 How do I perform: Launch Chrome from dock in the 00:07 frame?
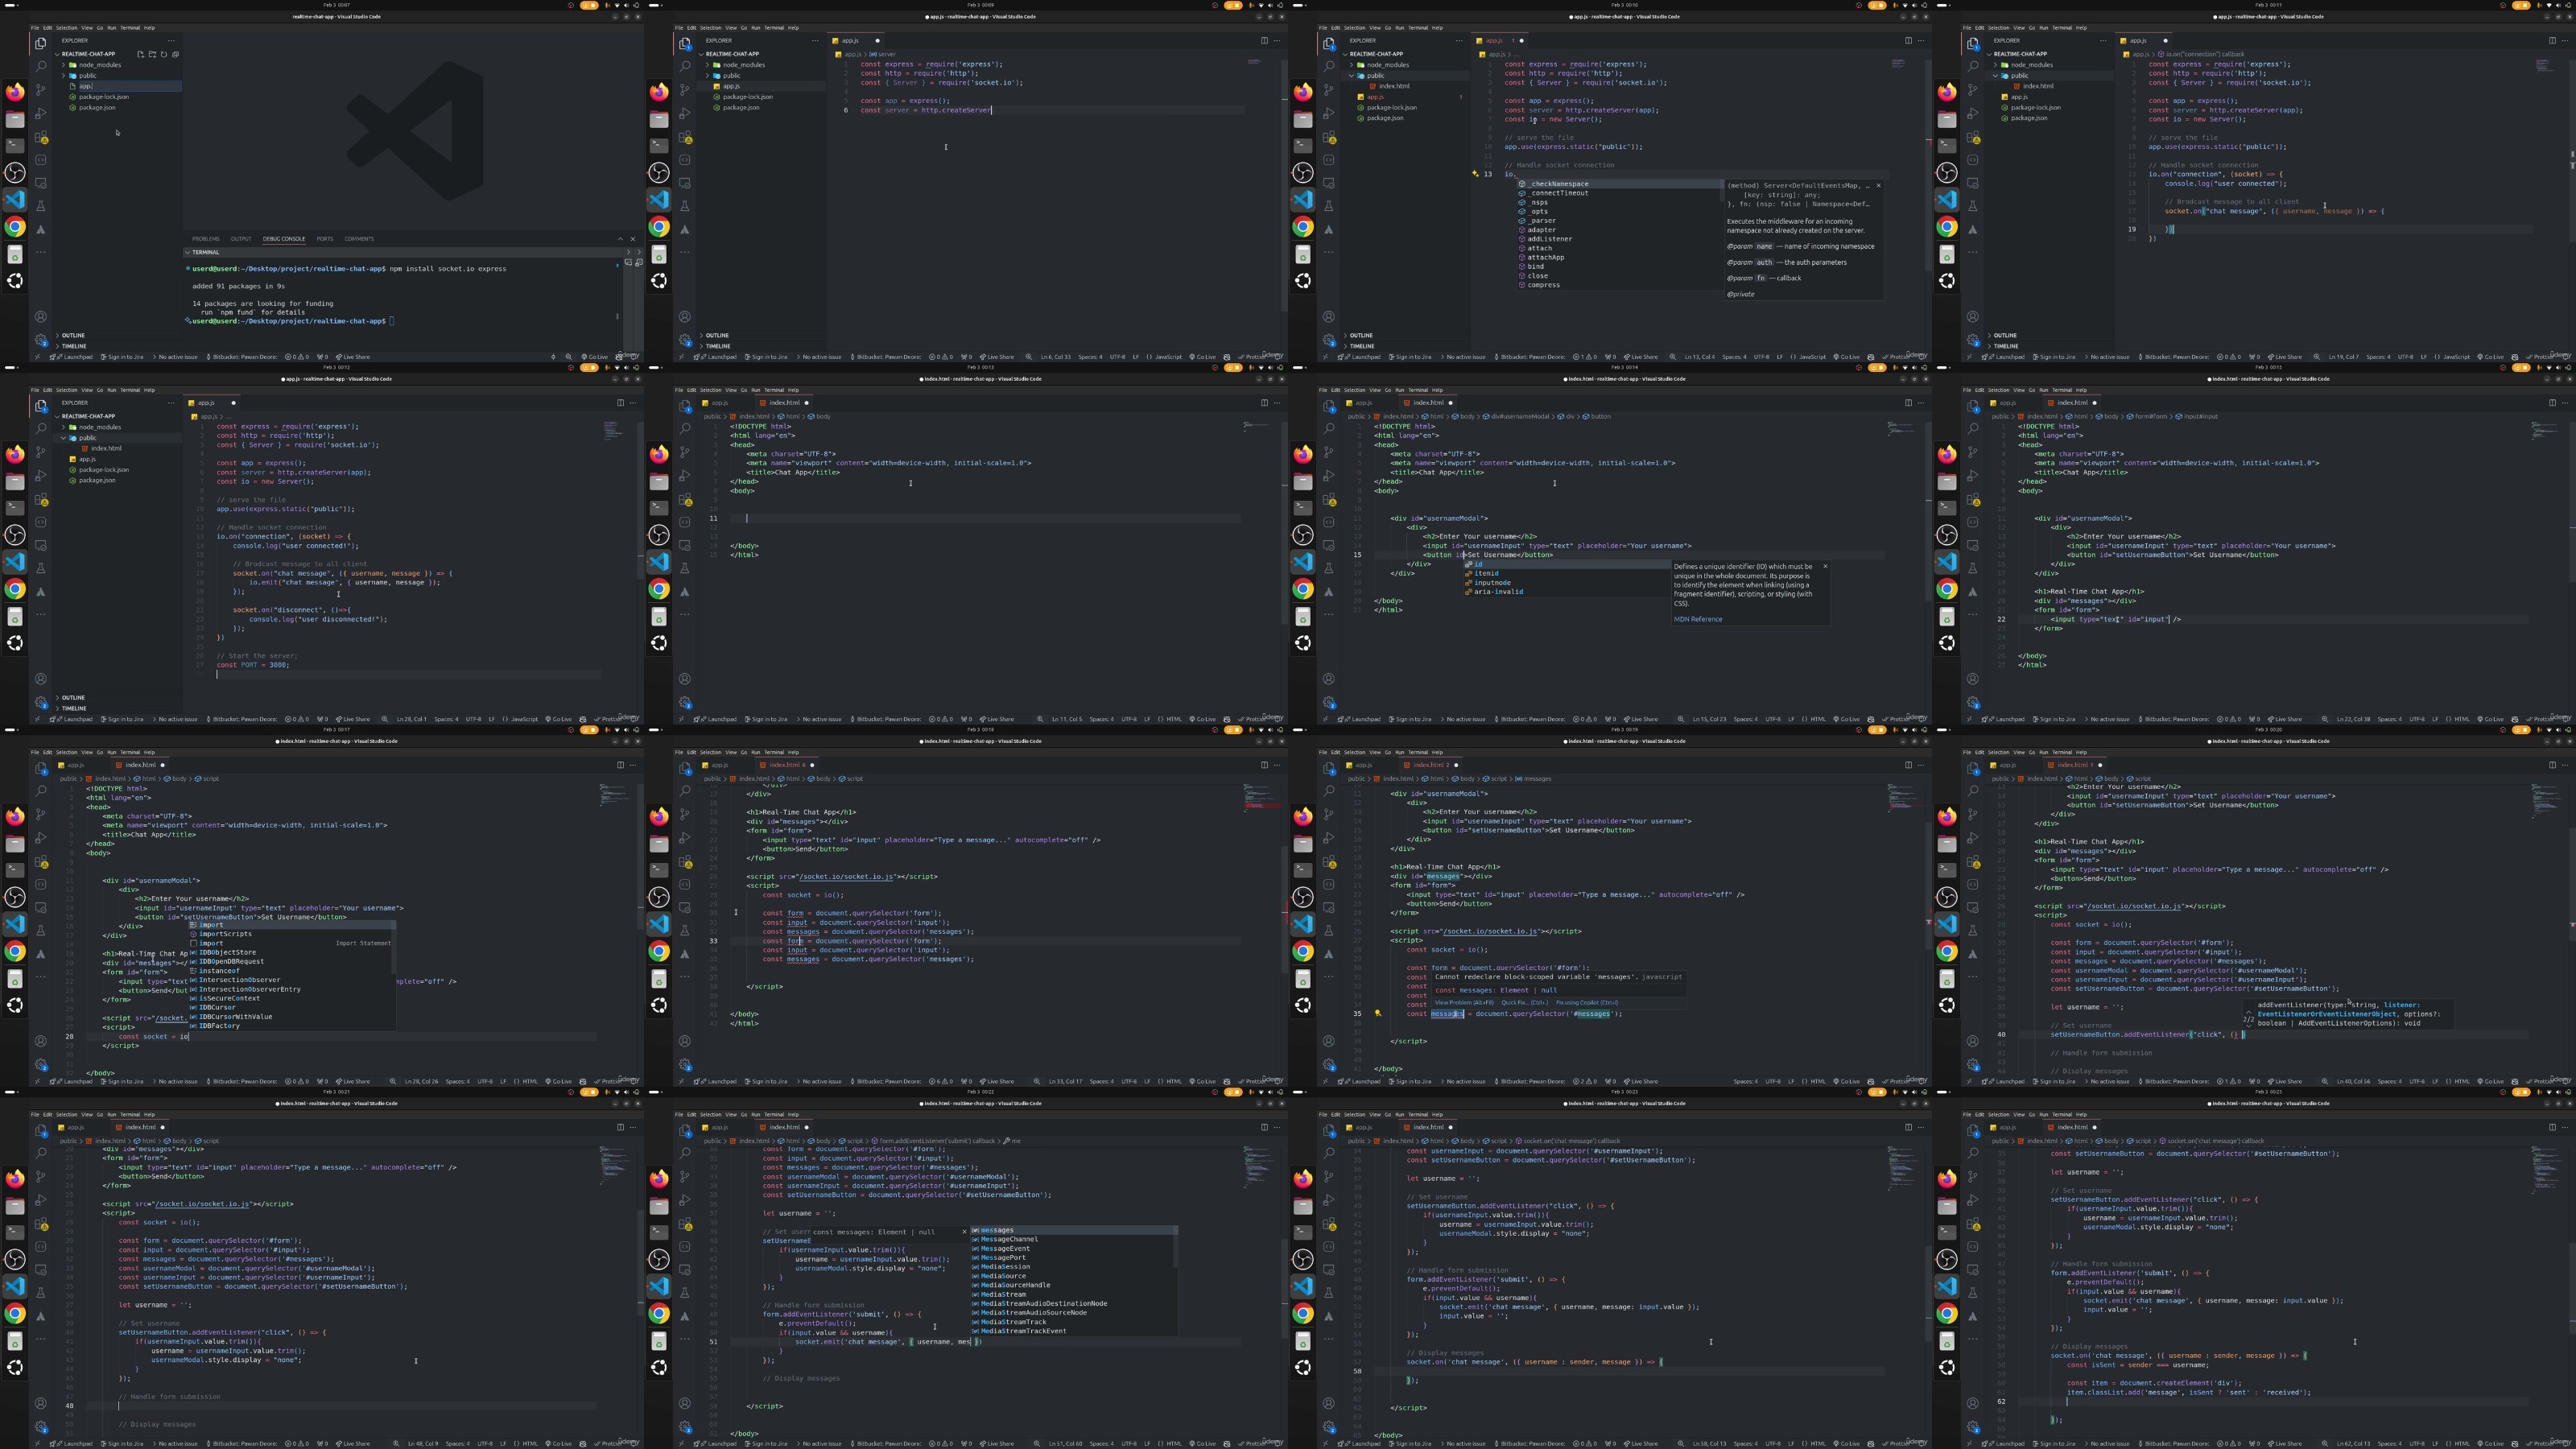click(15, 227)
